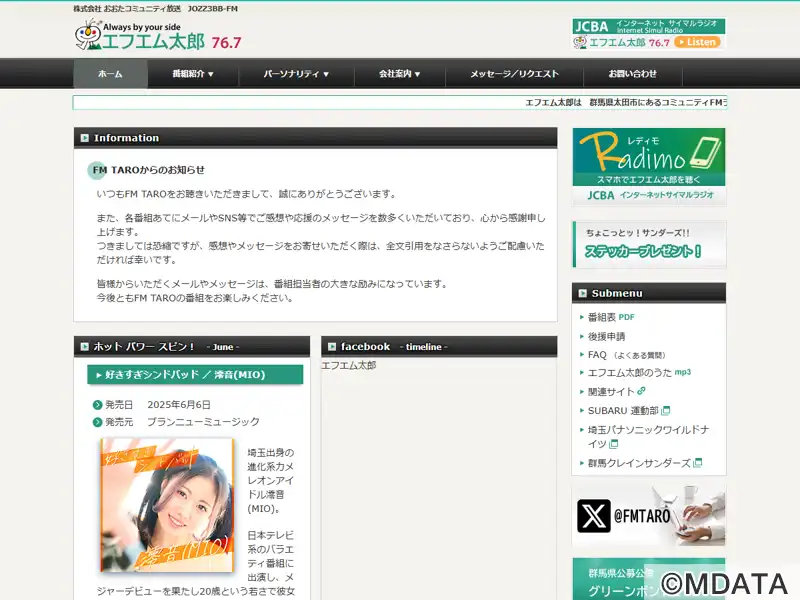Open the 関連サイト submenu link

click(x=611, y=392)
